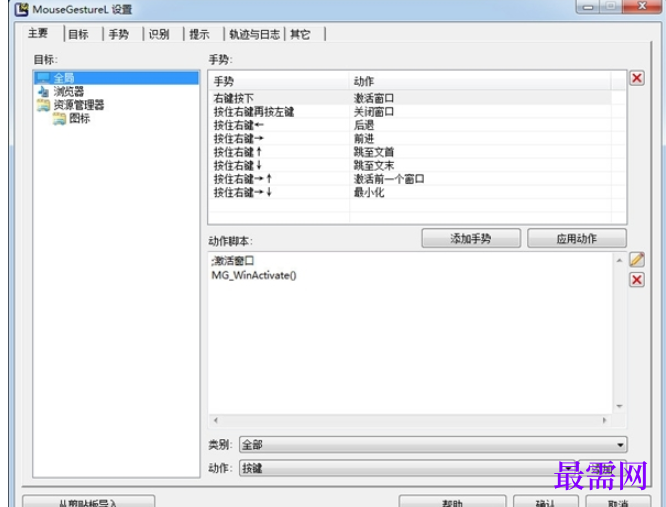Click the 添加手势 button

[471, 238]
